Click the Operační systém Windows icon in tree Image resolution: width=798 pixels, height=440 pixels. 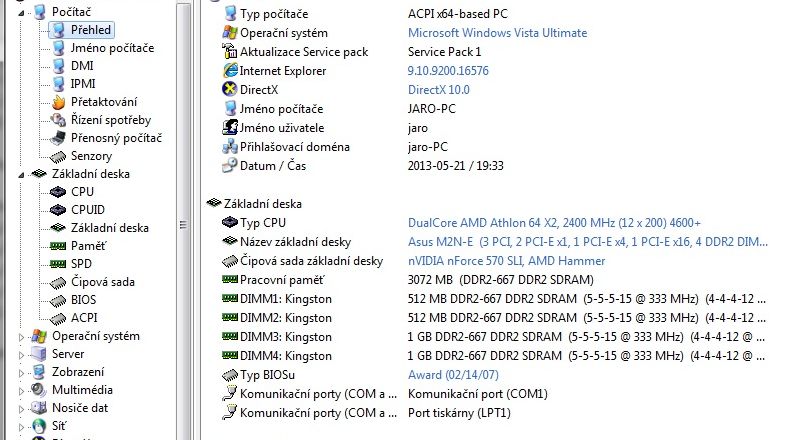39,336
